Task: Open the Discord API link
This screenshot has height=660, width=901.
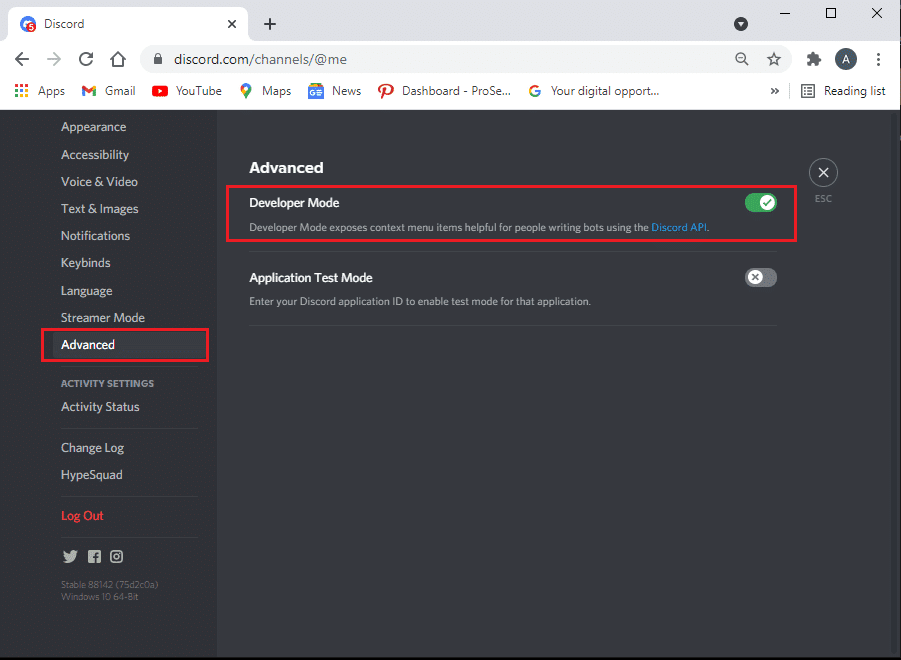Action: 679,227
